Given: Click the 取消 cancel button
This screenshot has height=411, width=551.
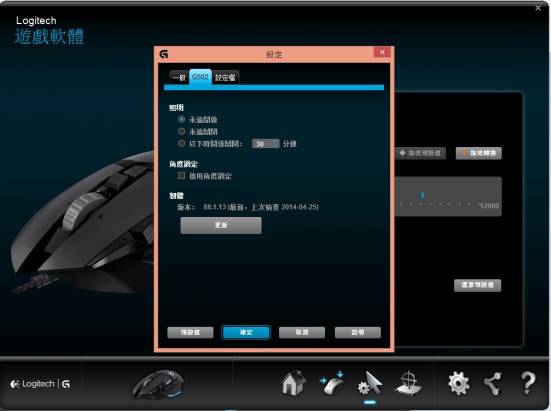Looking at the screenshot, I should [302, 332].
